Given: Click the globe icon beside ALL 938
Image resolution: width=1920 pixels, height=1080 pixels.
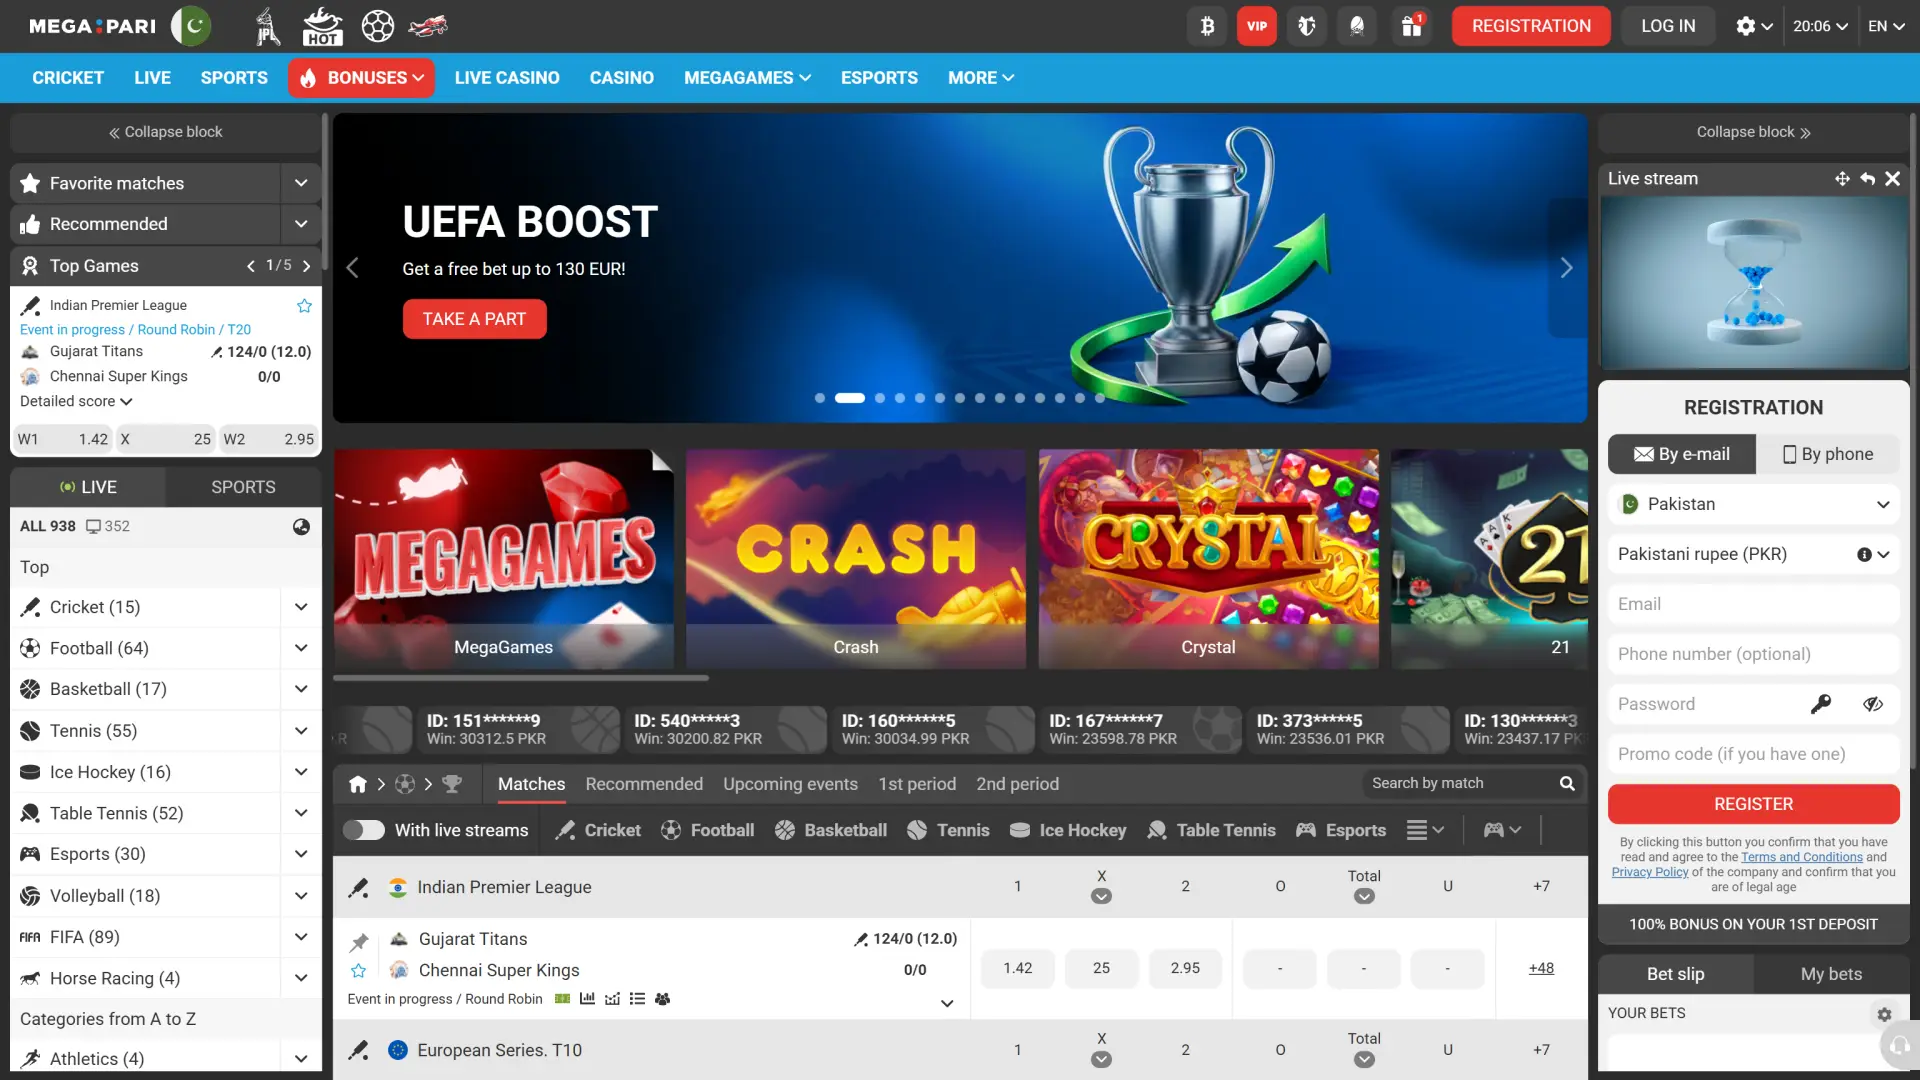Looking at the screenshot, I should coord(301,527).
